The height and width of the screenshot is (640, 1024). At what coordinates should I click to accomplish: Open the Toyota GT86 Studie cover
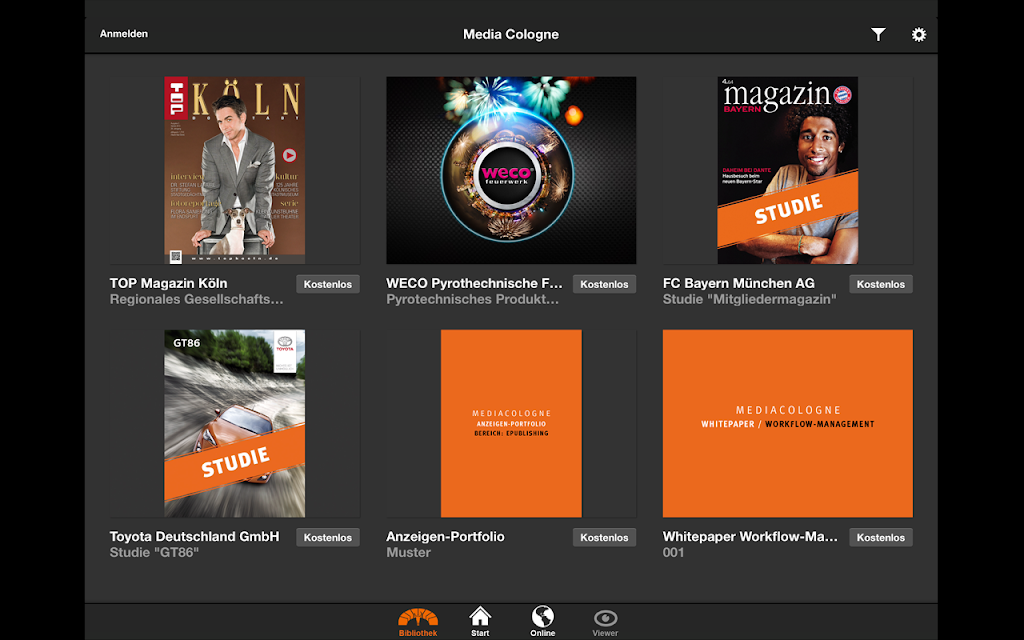tap(234, 423)
